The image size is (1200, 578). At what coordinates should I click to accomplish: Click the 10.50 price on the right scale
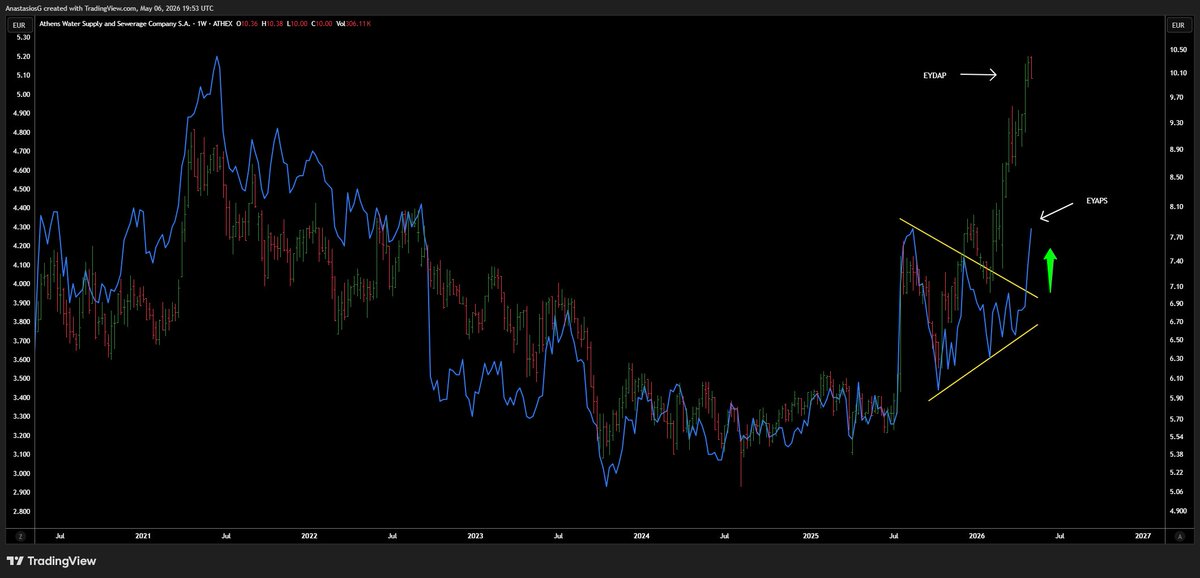pyautogui.click(x=1178, y=49)
